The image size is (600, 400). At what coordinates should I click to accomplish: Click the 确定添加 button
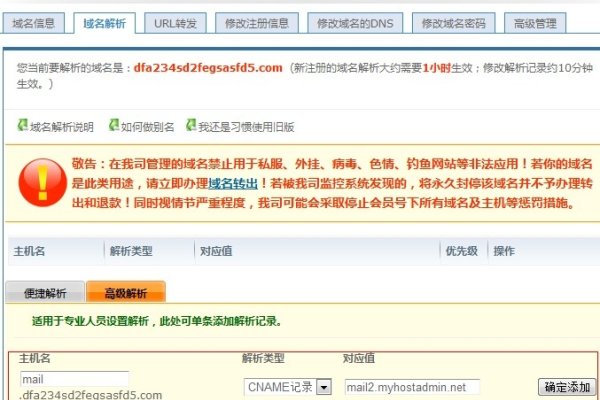pyautogui.click(x=567, y=387)
